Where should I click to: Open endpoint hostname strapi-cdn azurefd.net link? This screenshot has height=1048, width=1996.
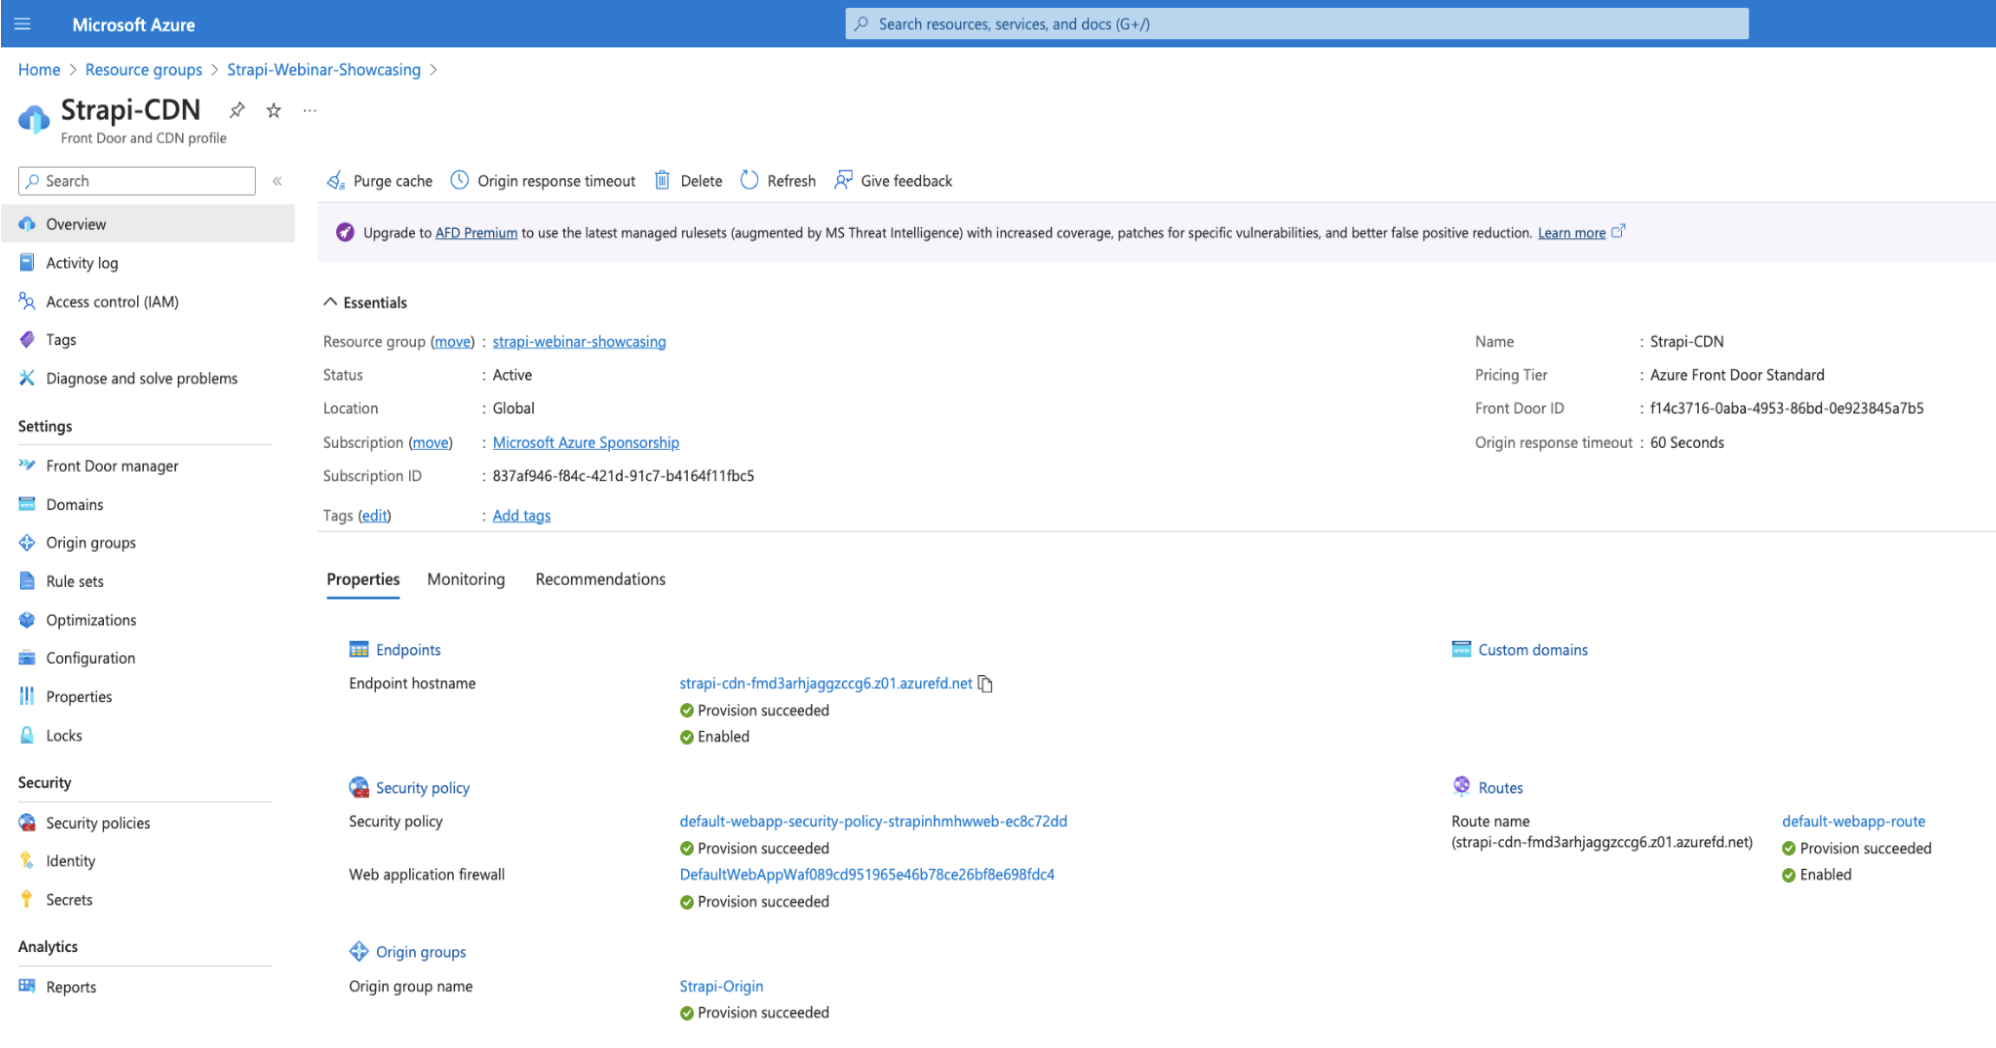[x=826, y=684]
